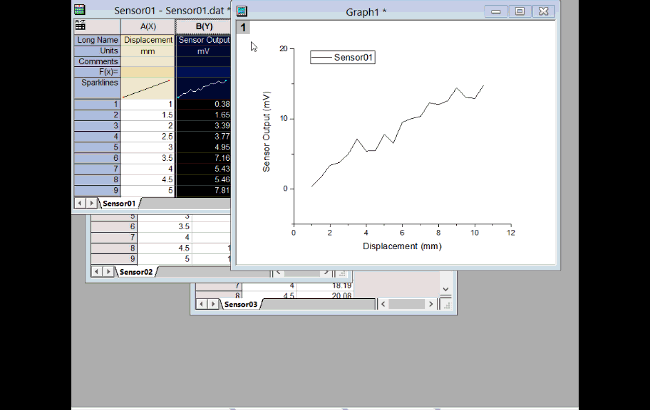Click Sensor03 tab scroll-left arrow
Viewport: 650px width, 410px height.
coord(201,304)
